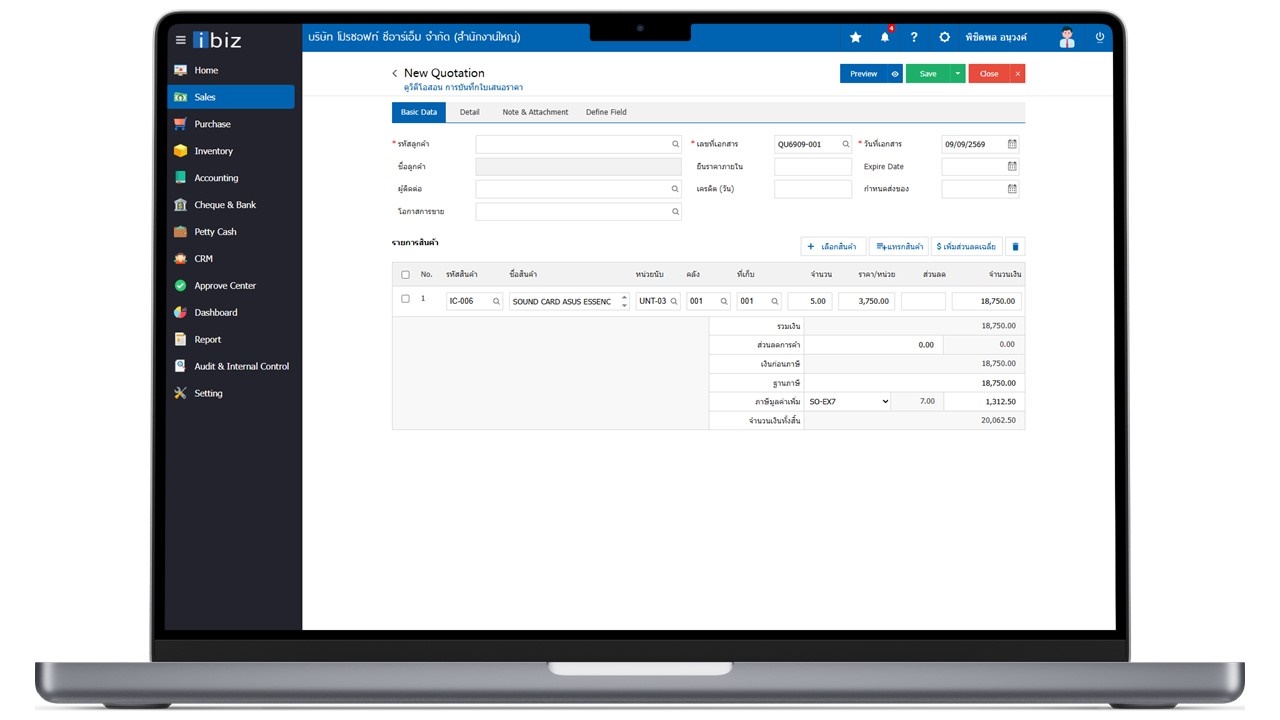Click the stepper arrows on the product name field
The image size is (1280, 720).
[625, 300]
